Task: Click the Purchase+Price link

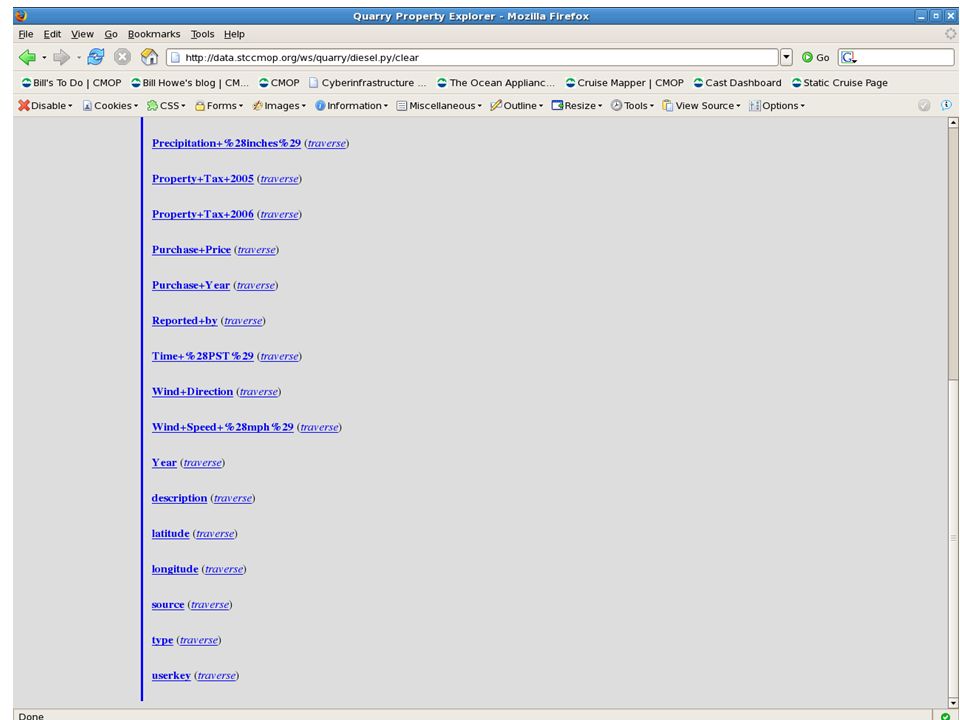Action: [191, 250]
